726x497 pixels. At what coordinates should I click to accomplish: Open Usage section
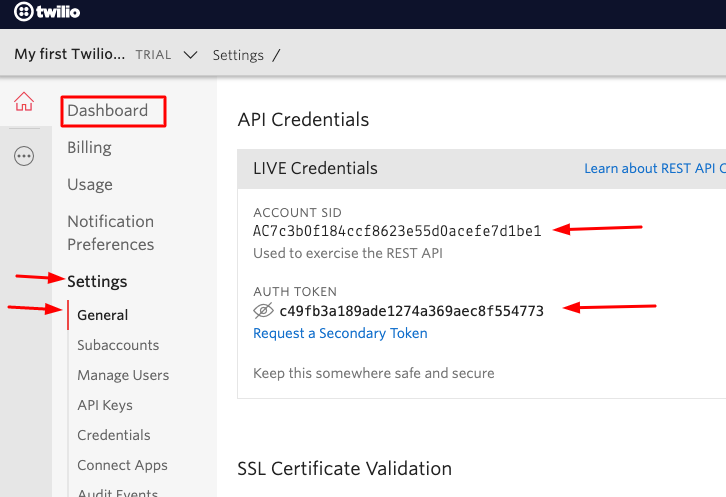pyautogui.click(x=90, y=184)
